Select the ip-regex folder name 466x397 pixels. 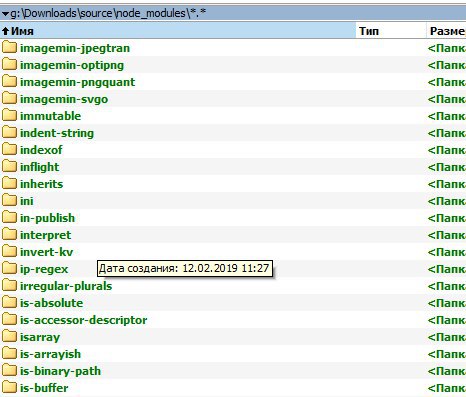44,269
